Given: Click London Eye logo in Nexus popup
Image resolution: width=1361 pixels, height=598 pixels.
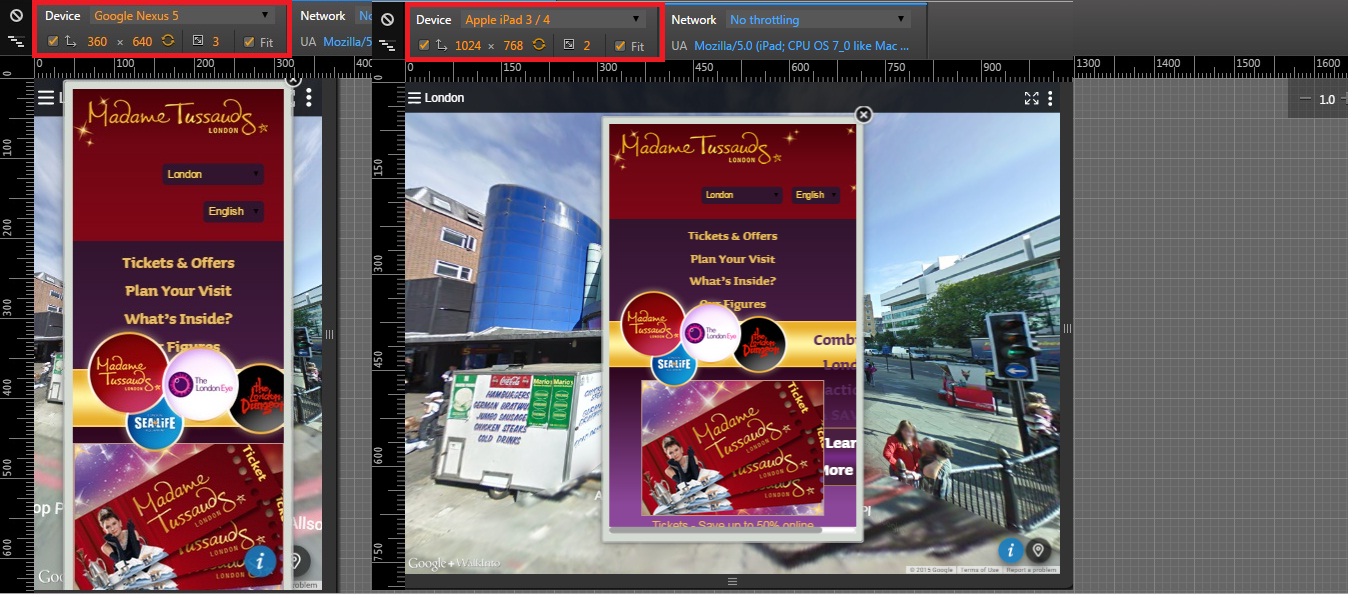Looking at the screenshot, I should click(200, 383).
